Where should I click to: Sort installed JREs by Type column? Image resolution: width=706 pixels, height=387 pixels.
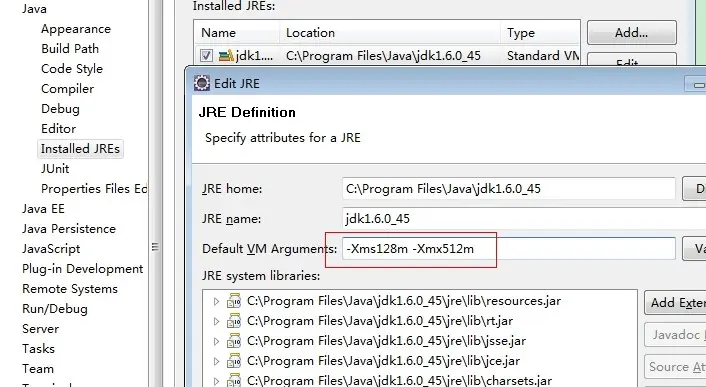click(x=540, y=33)
